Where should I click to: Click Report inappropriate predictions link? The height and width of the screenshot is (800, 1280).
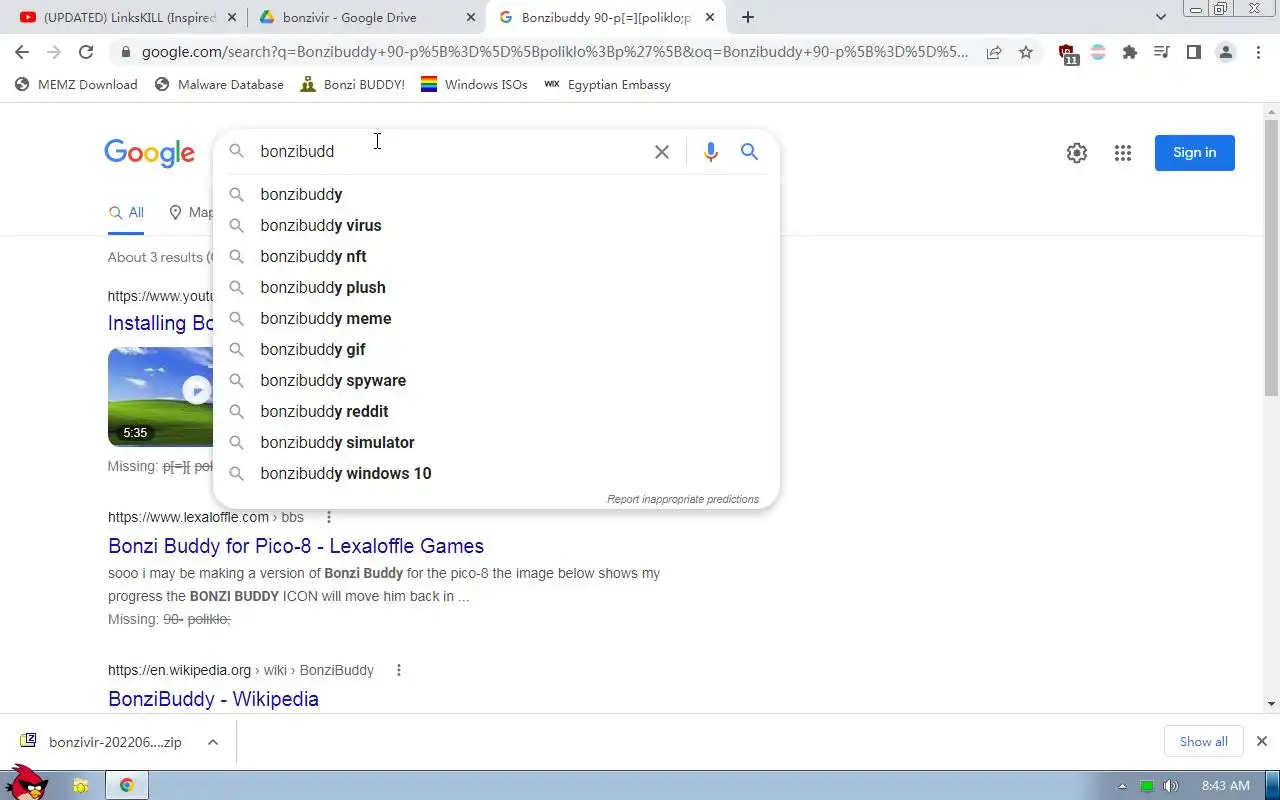pos(683,499)
